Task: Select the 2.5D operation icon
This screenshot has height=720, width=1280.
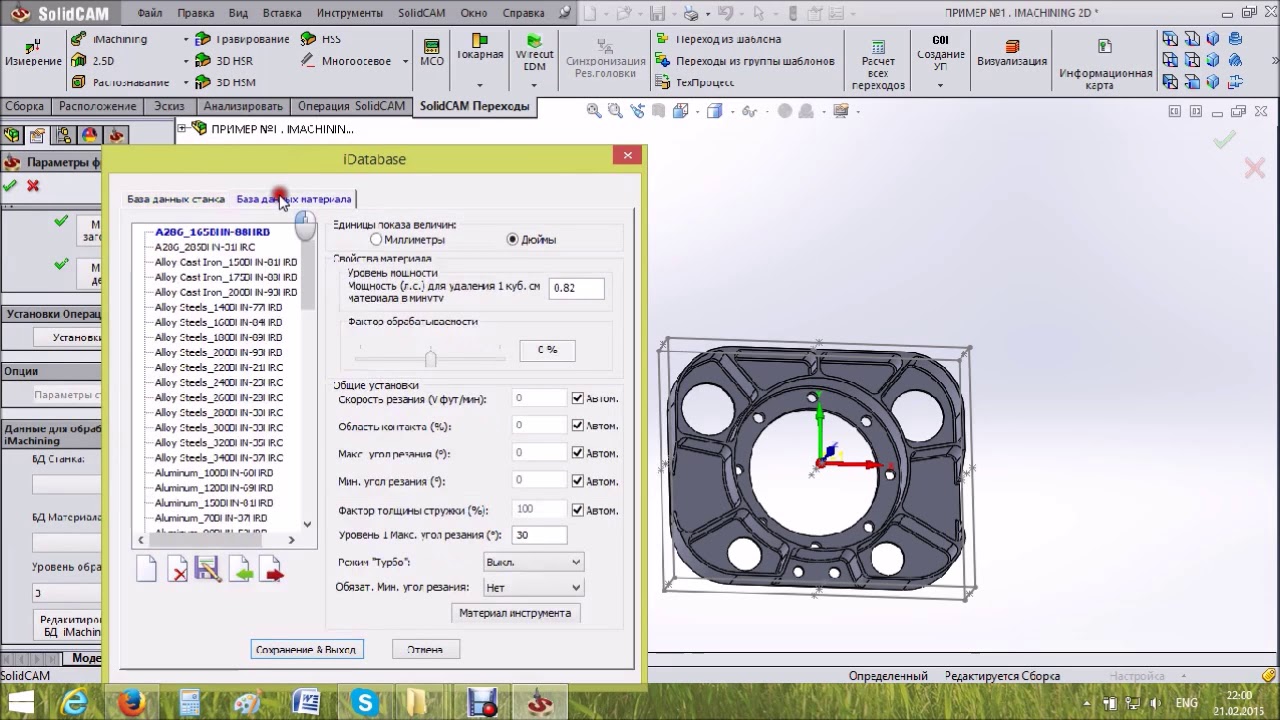Action: [x=79, y=61]
